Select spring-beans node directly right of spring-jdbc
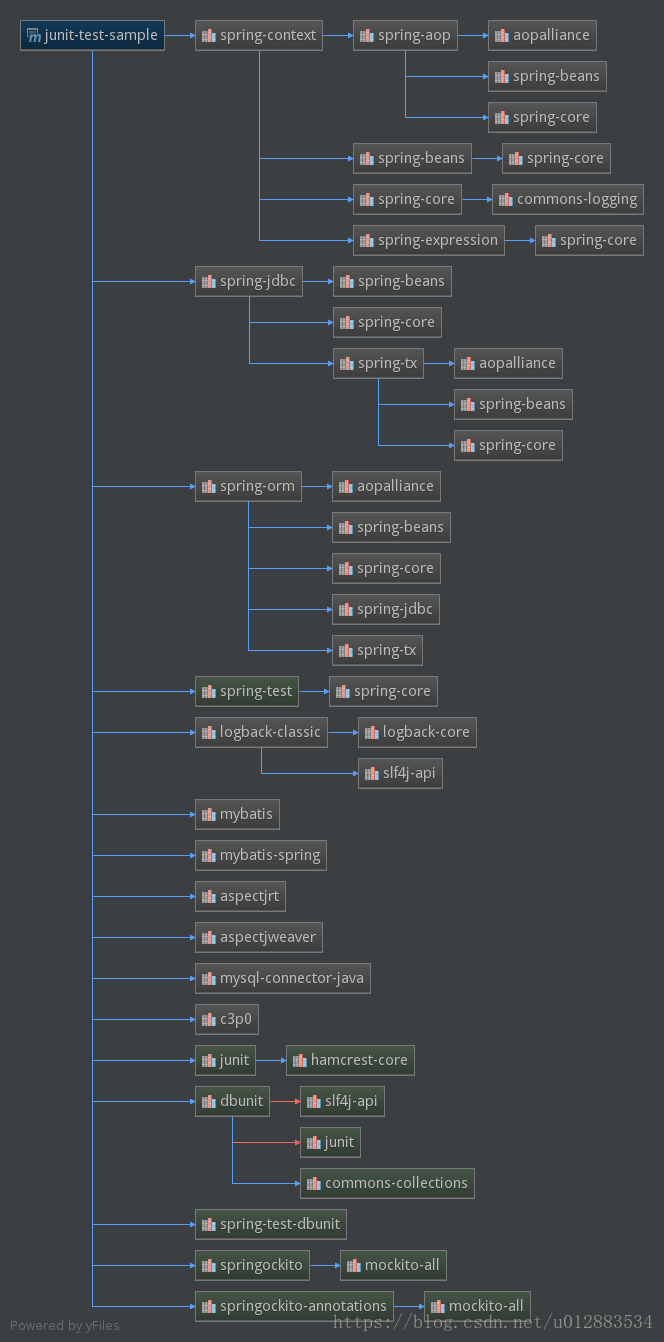 tap(392, 281)
